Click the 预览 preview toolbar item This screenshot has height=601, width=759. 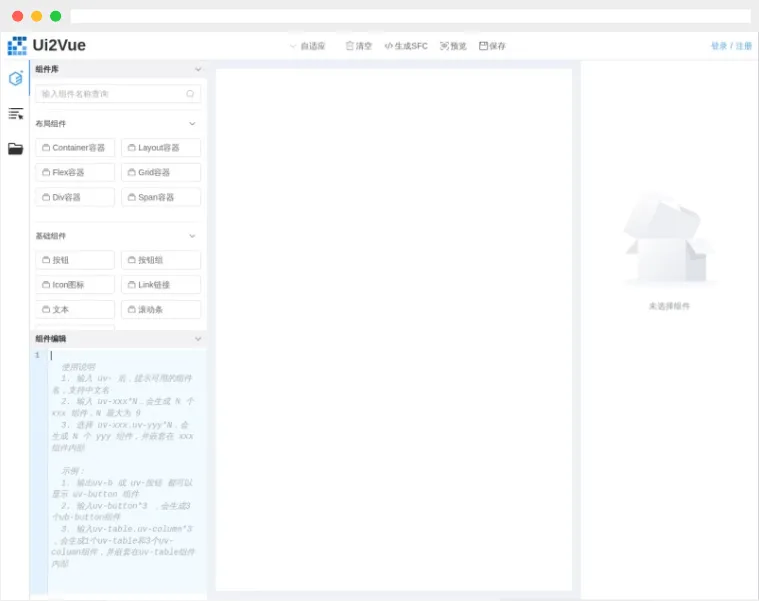(453, 46)
